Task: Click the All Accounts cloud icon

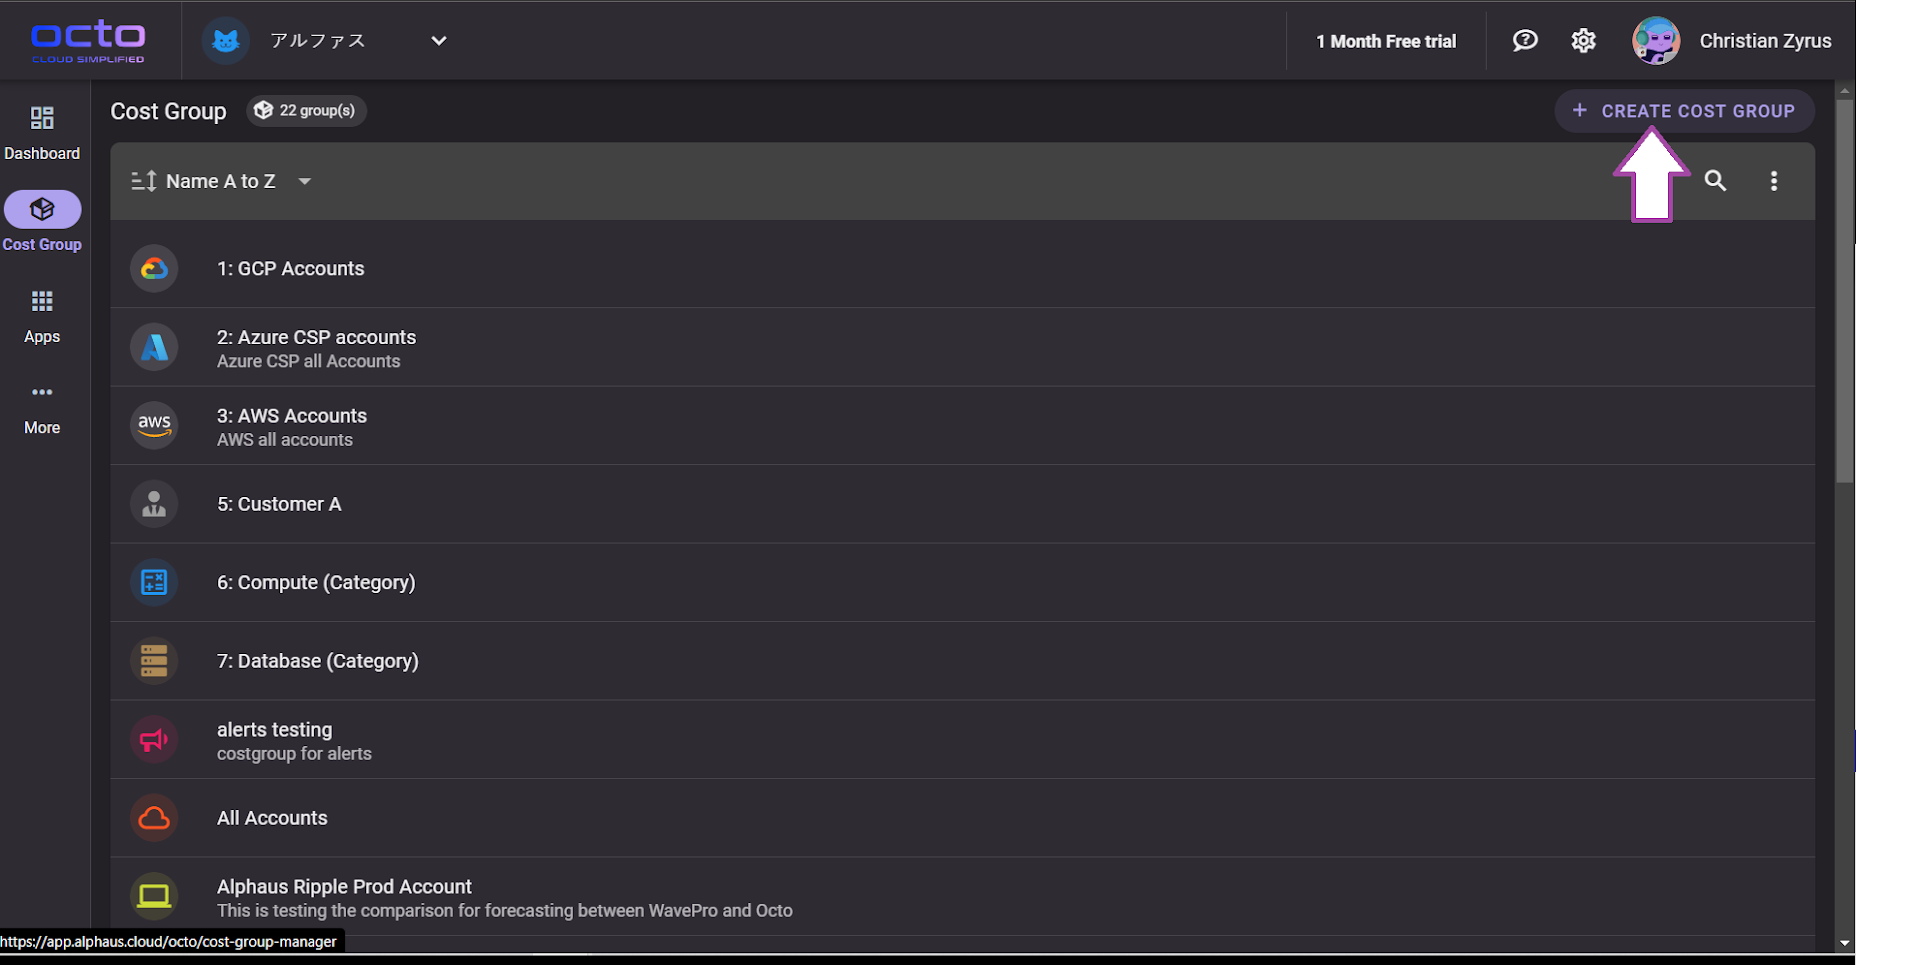Action: click(x=154, y=818)
